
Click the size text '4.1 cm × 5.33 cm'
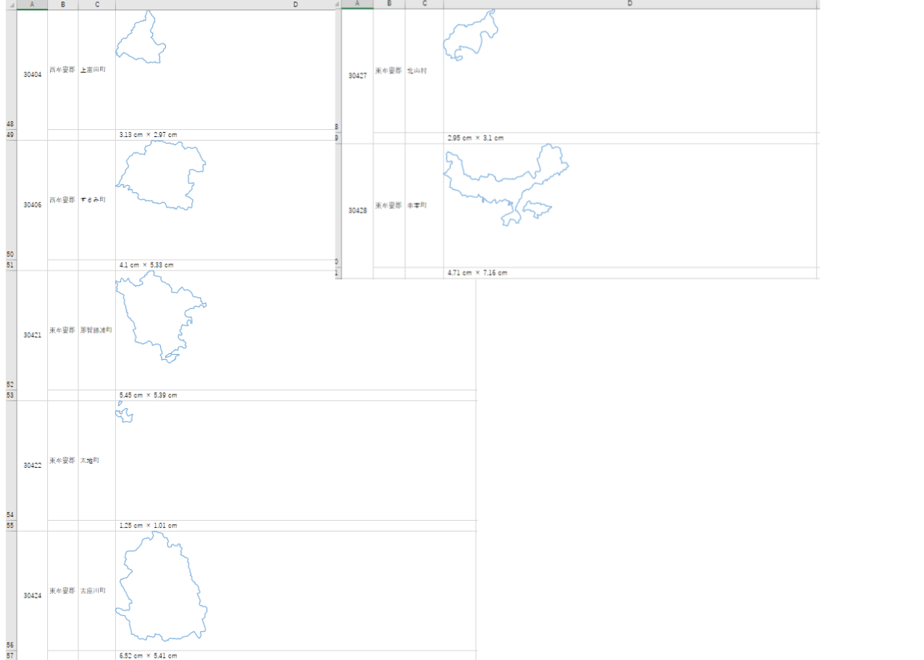click(146, 265)
